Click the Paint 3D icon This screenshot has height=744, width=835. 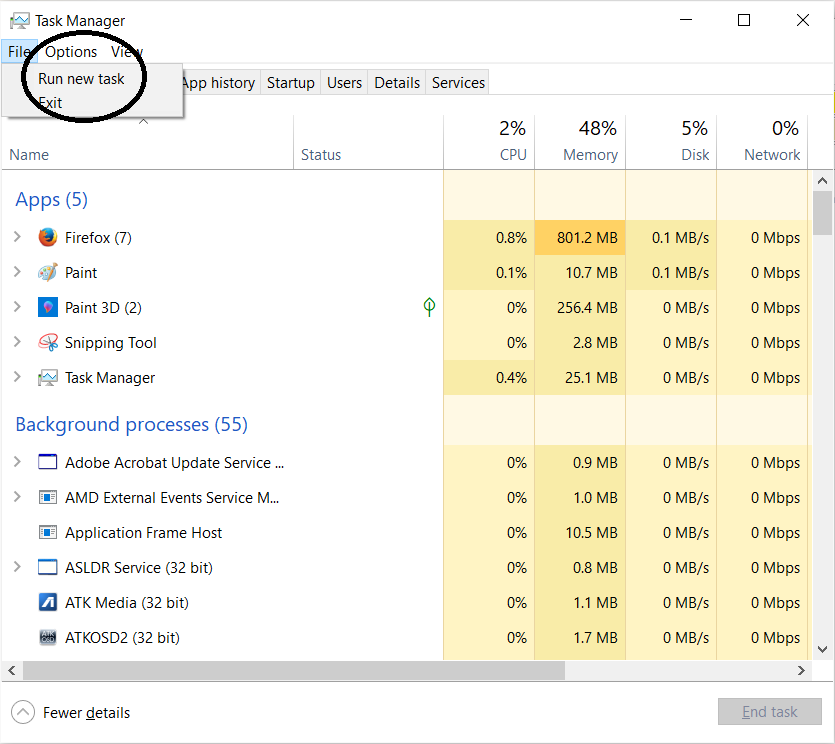(x=48, y=308)
